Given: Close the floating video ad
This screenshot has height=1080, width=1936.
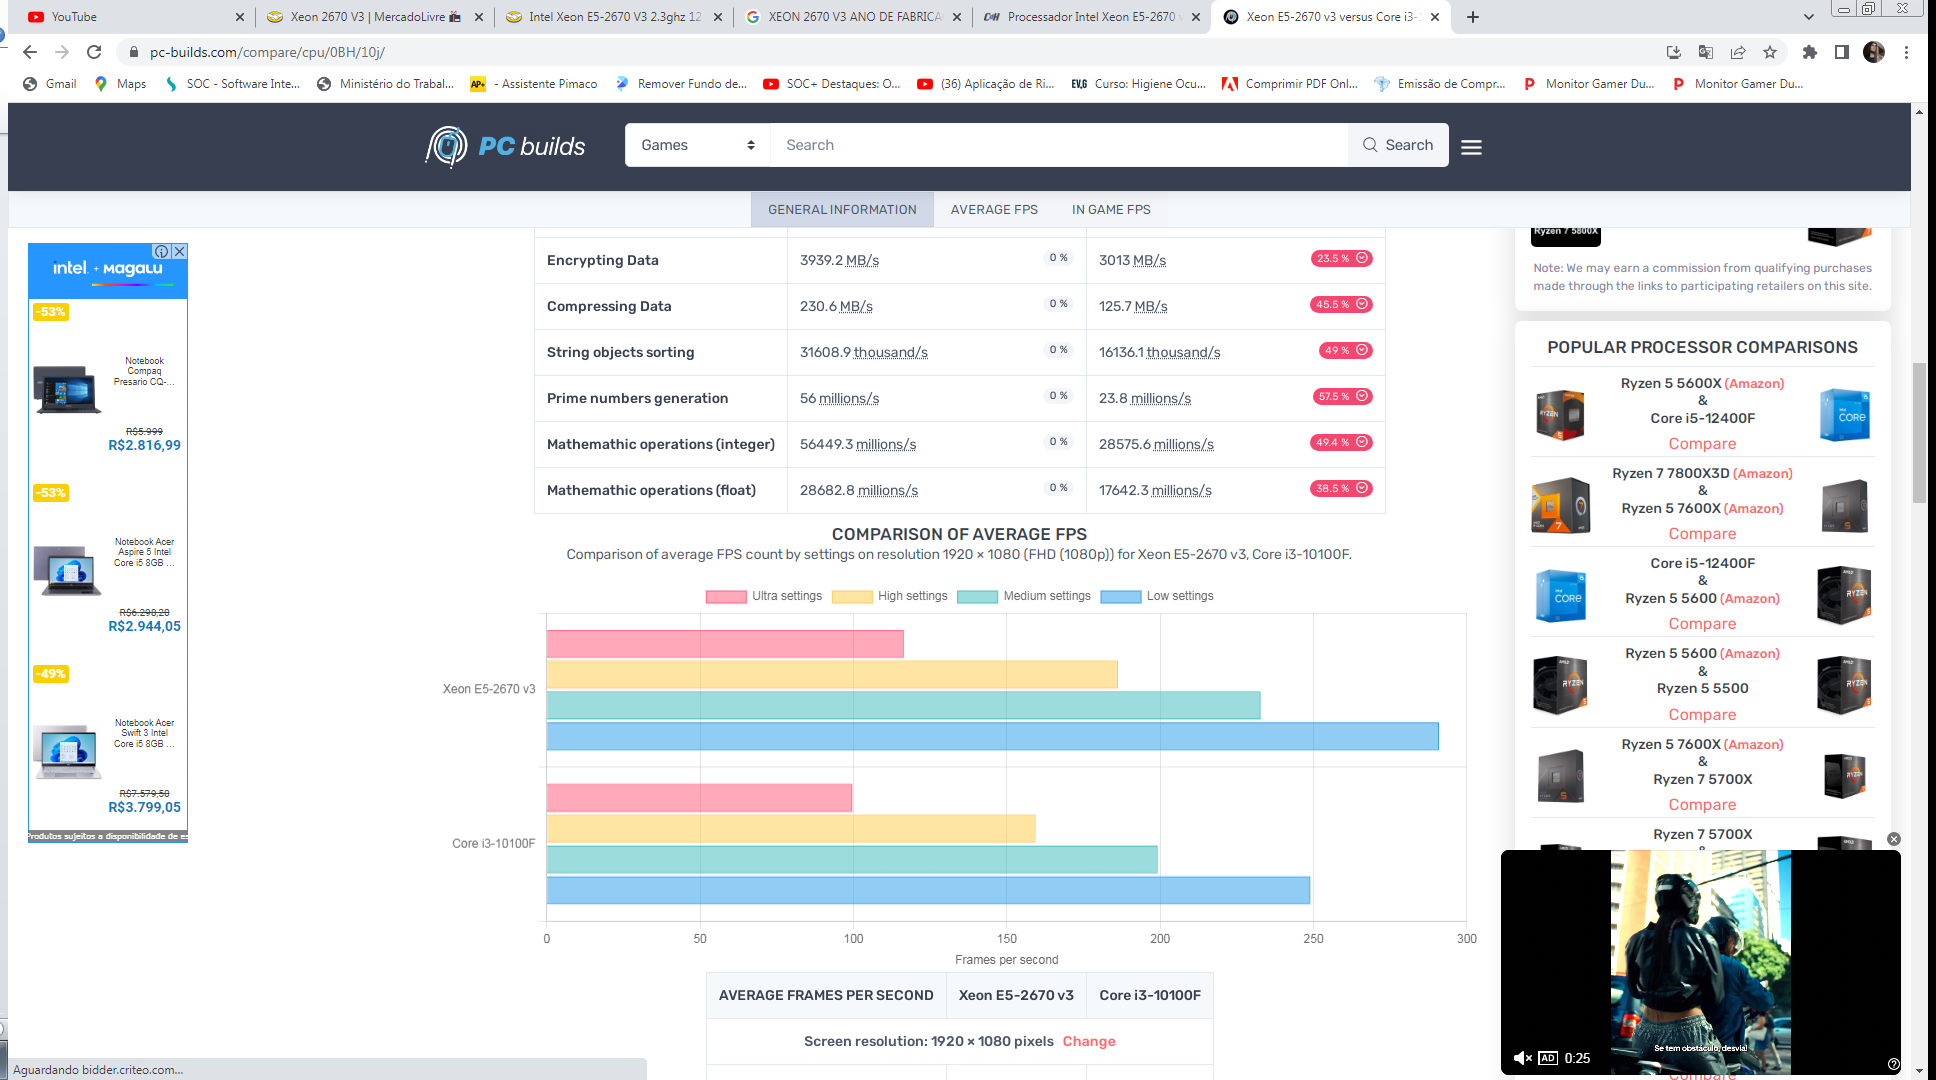Looking at the screenshot, I should pos(1893,839).
